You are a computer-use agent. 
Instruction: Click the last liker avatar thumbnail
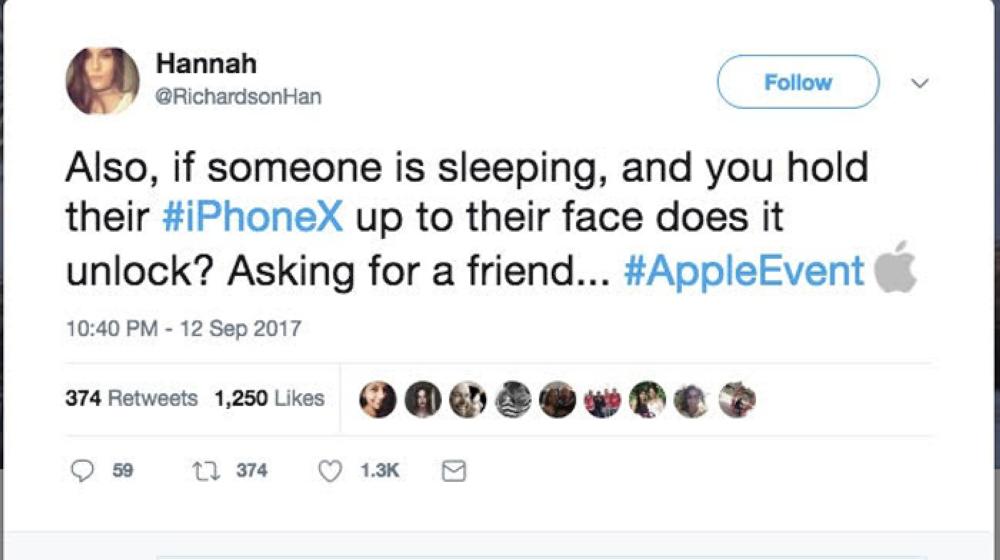(736, 399)
